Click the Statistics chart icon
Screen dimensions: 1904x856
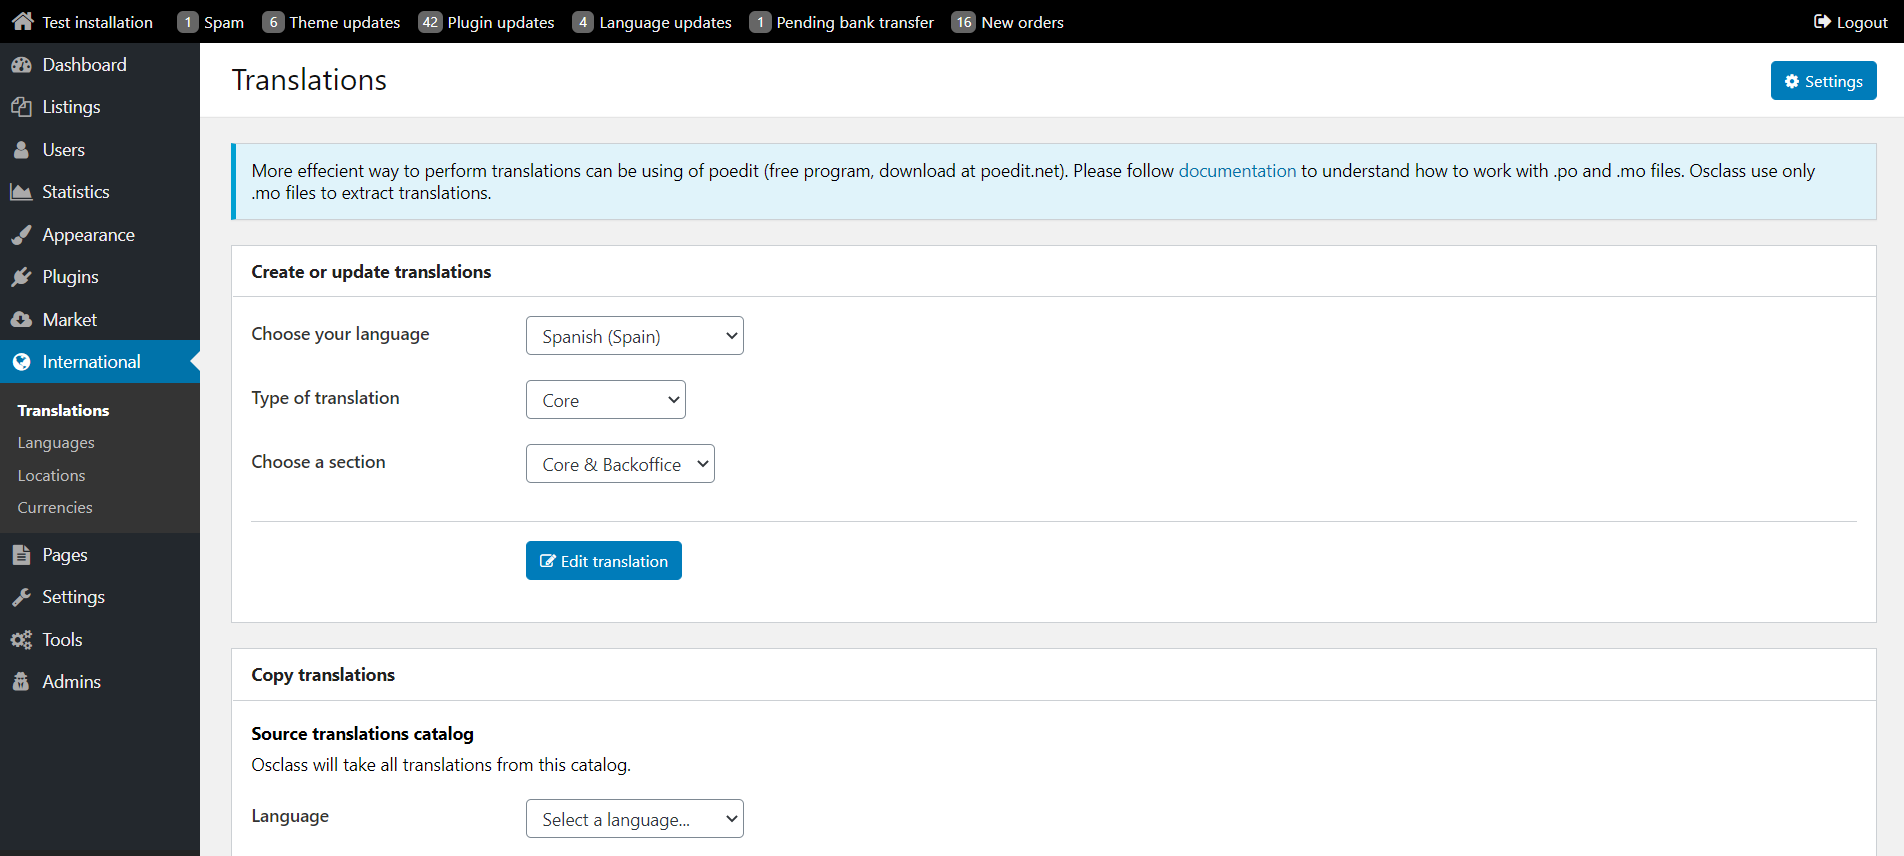(21, 192)
